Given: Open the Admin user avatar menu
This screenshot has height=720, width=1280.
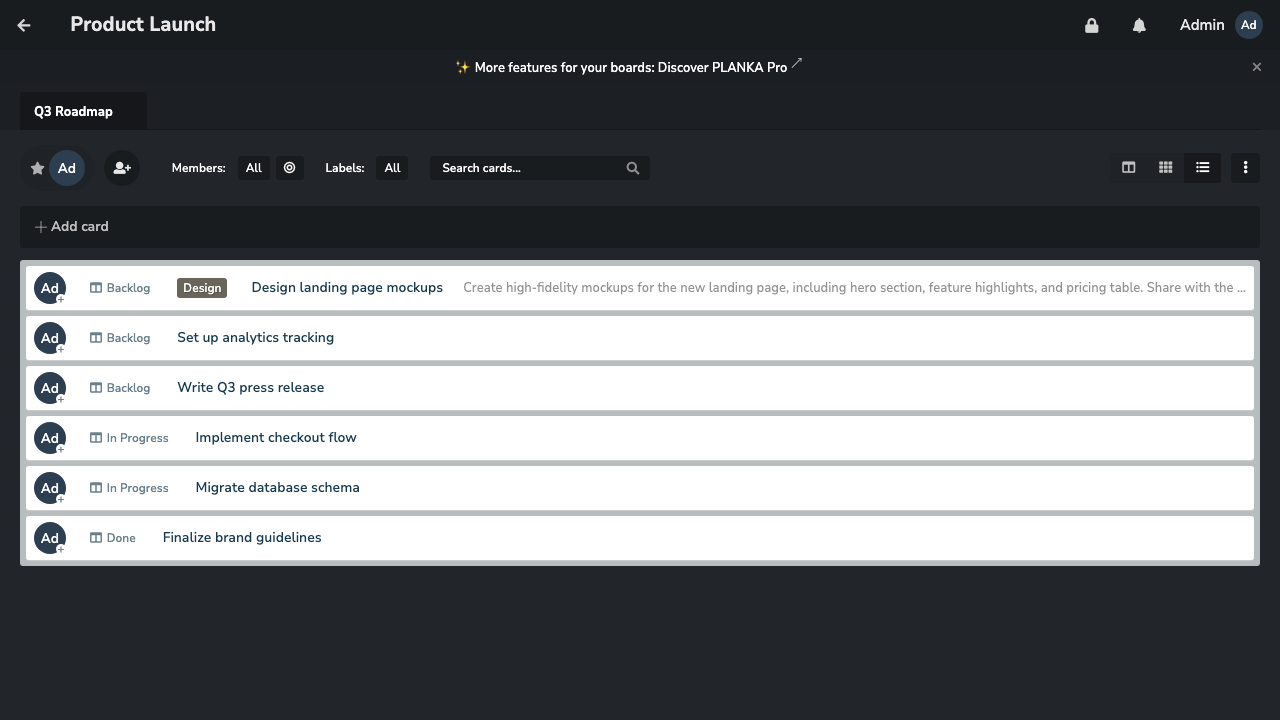Looking at the screenshot, I should (x=1249, y=25).
